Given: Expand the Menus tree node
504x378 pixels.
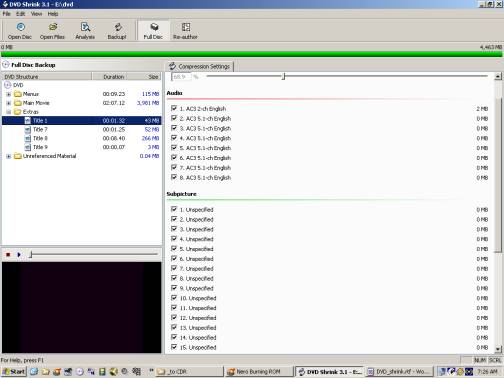Looking at the screenshot, I should (9, 94).
